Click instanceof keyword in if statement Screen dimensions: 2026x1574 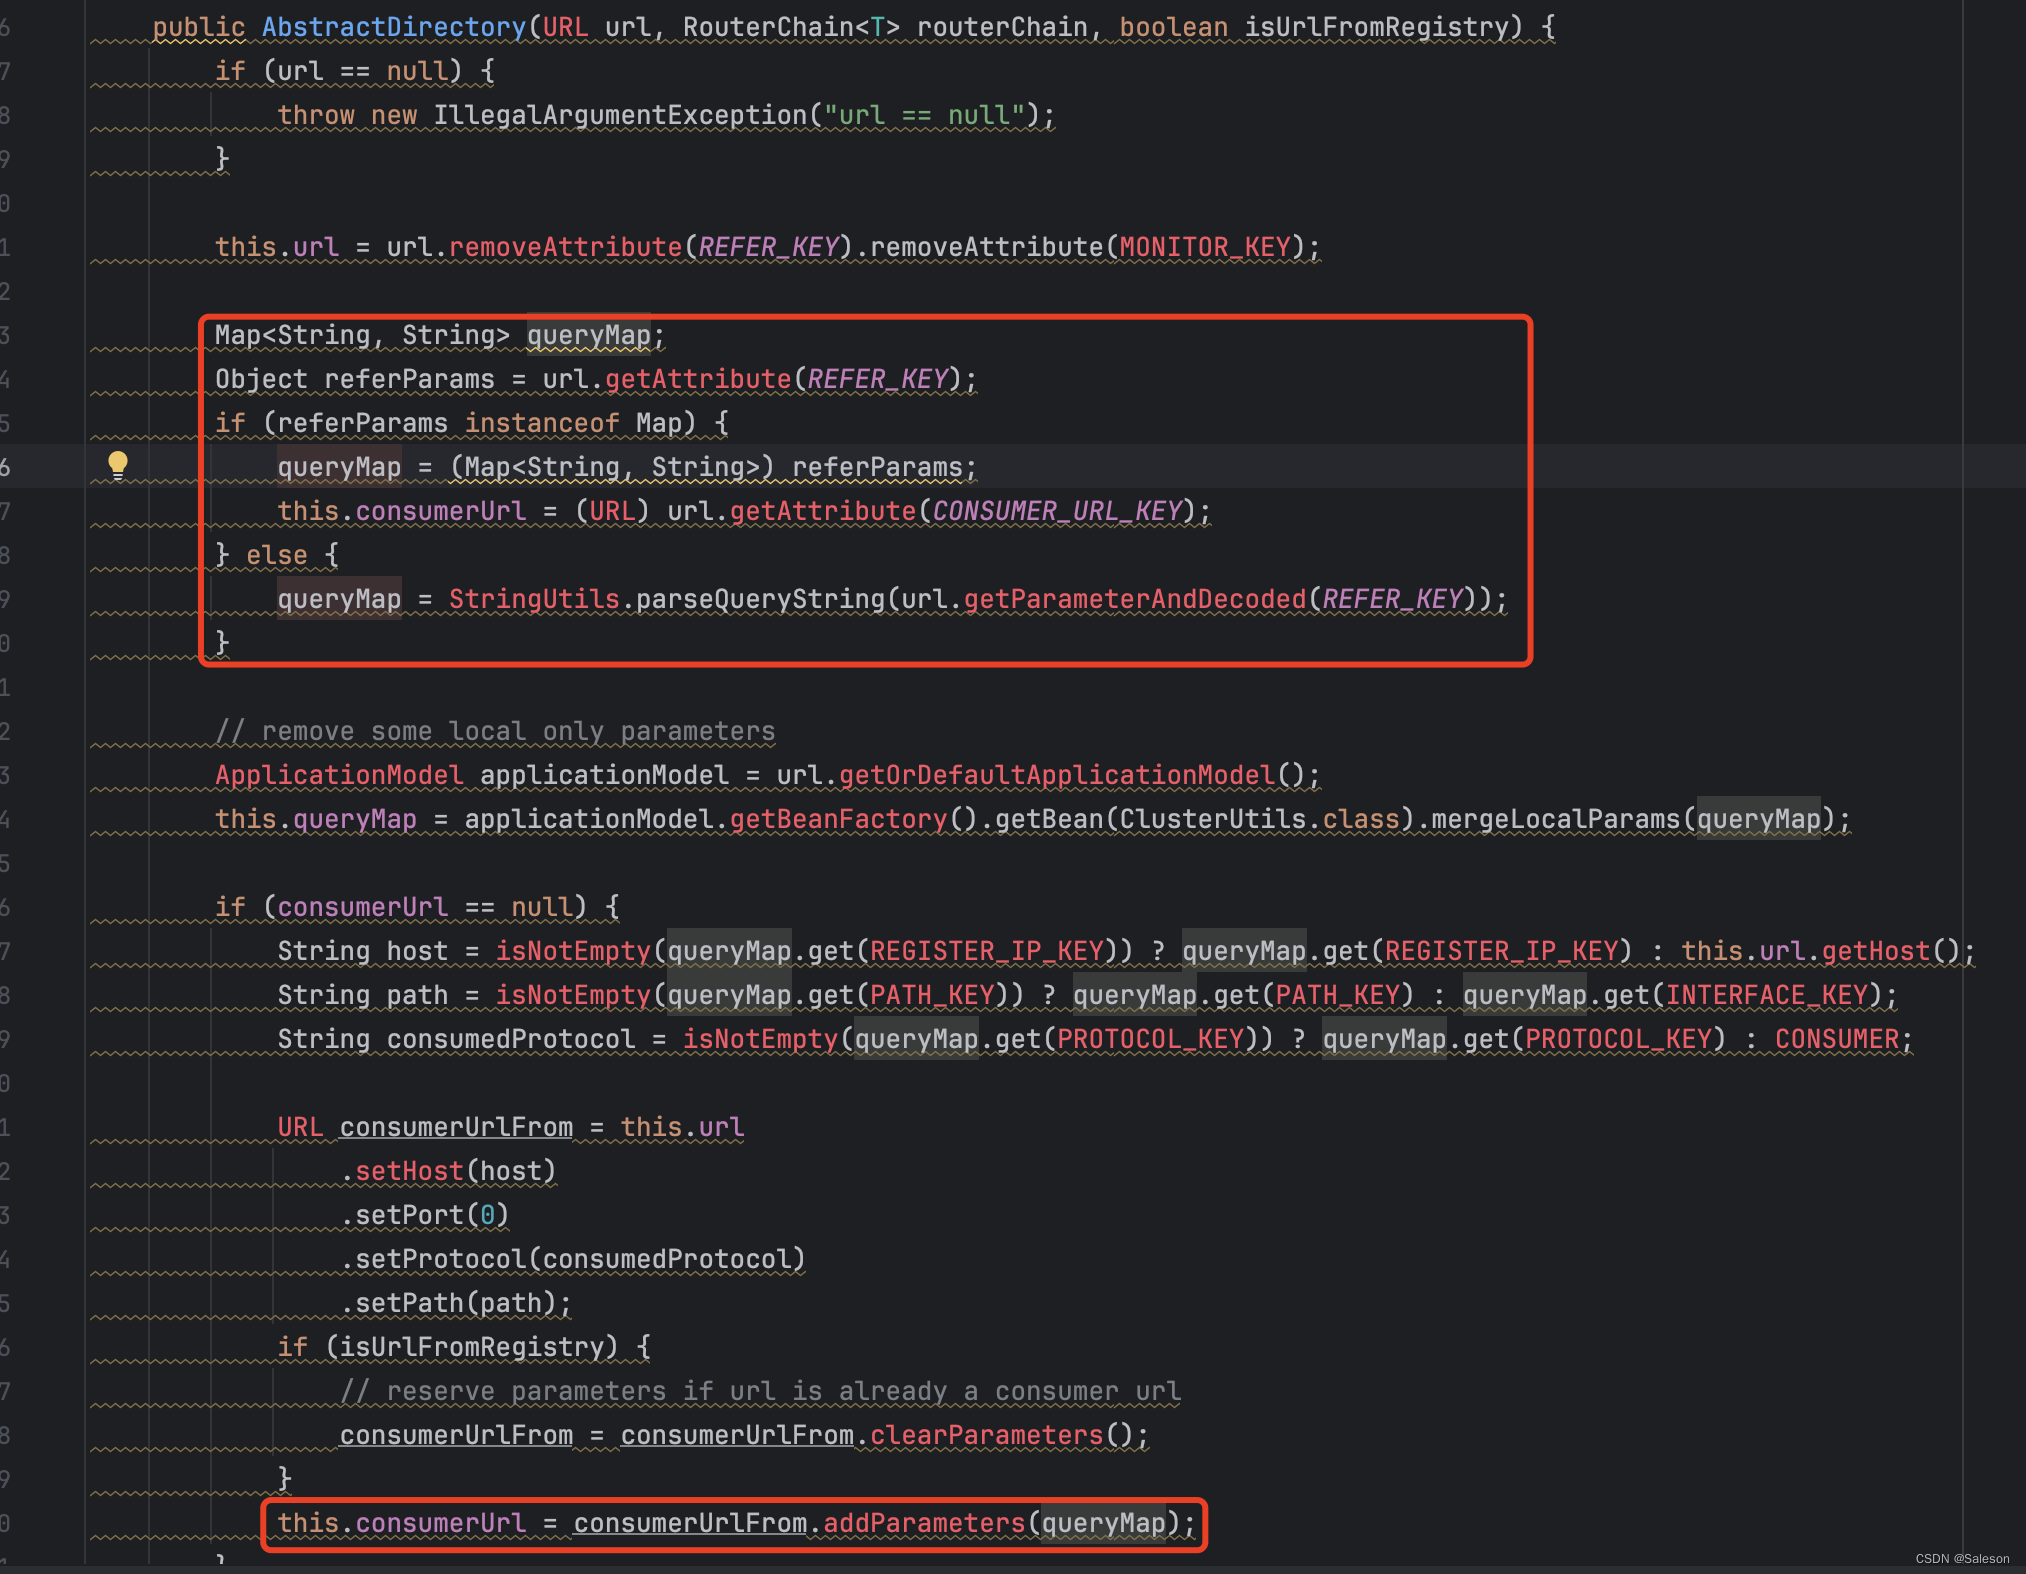tap(542, 423)
